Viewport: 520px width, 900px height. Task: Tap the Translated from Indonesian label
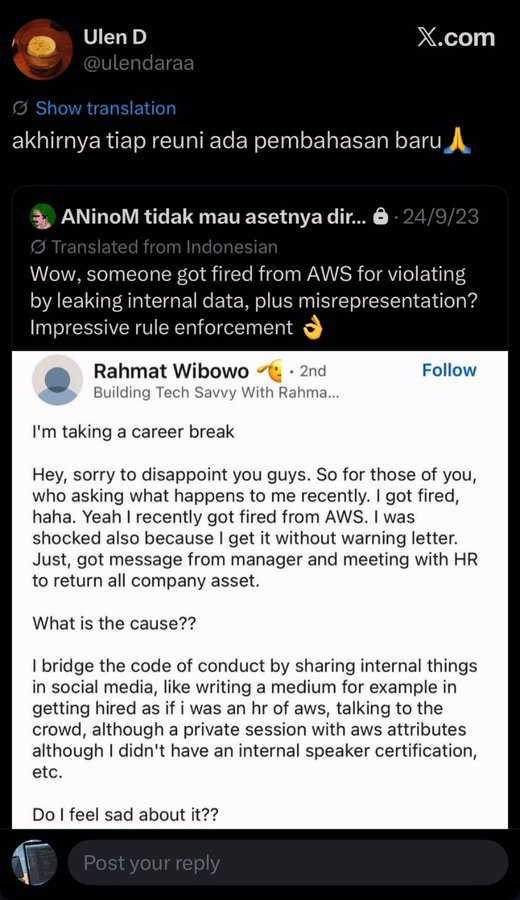click(164, 247)
